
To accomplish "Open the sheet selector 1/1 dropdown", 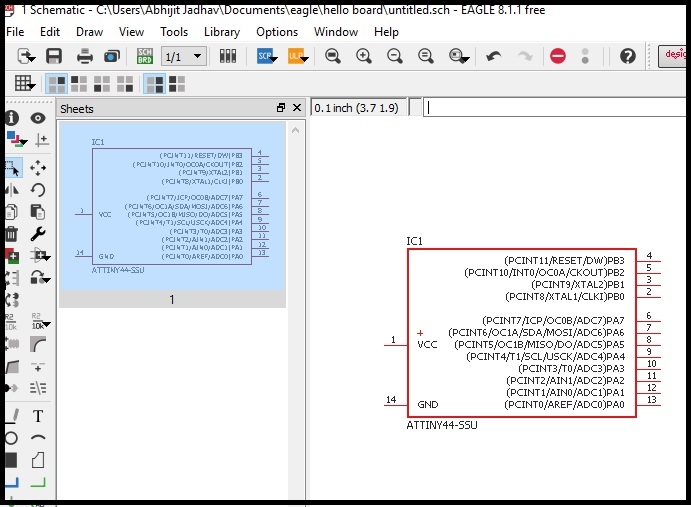I will (x=184, y=56).
